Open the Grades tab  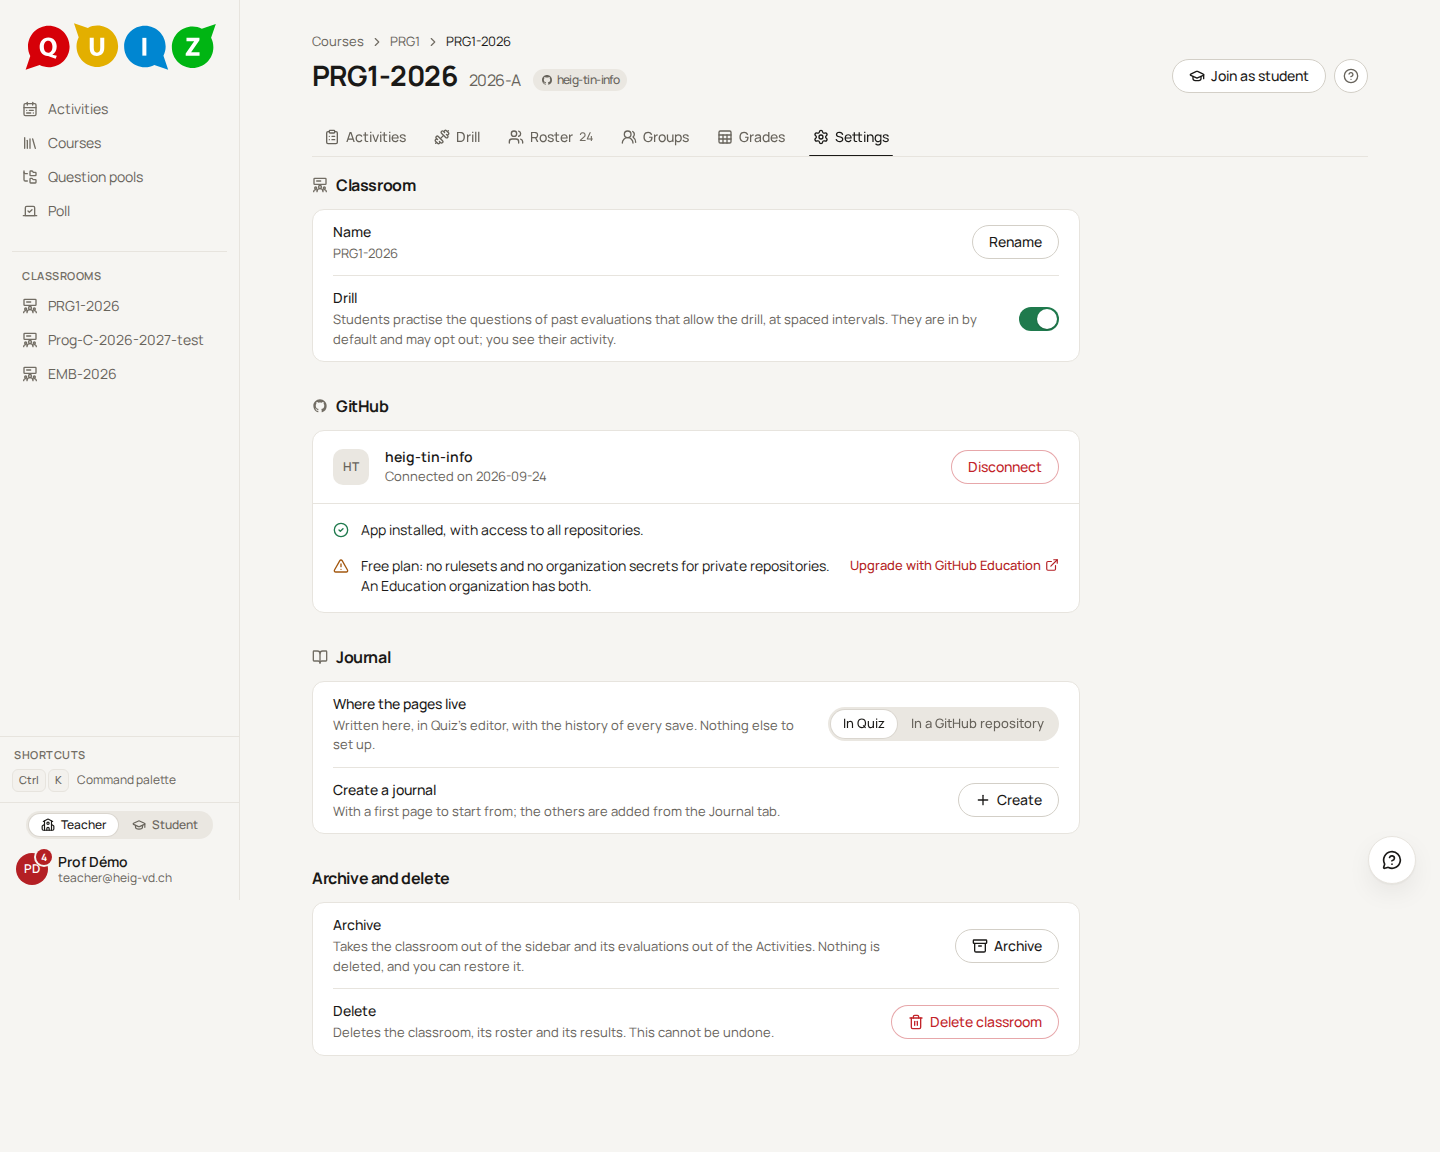click(x=752, y=137)
